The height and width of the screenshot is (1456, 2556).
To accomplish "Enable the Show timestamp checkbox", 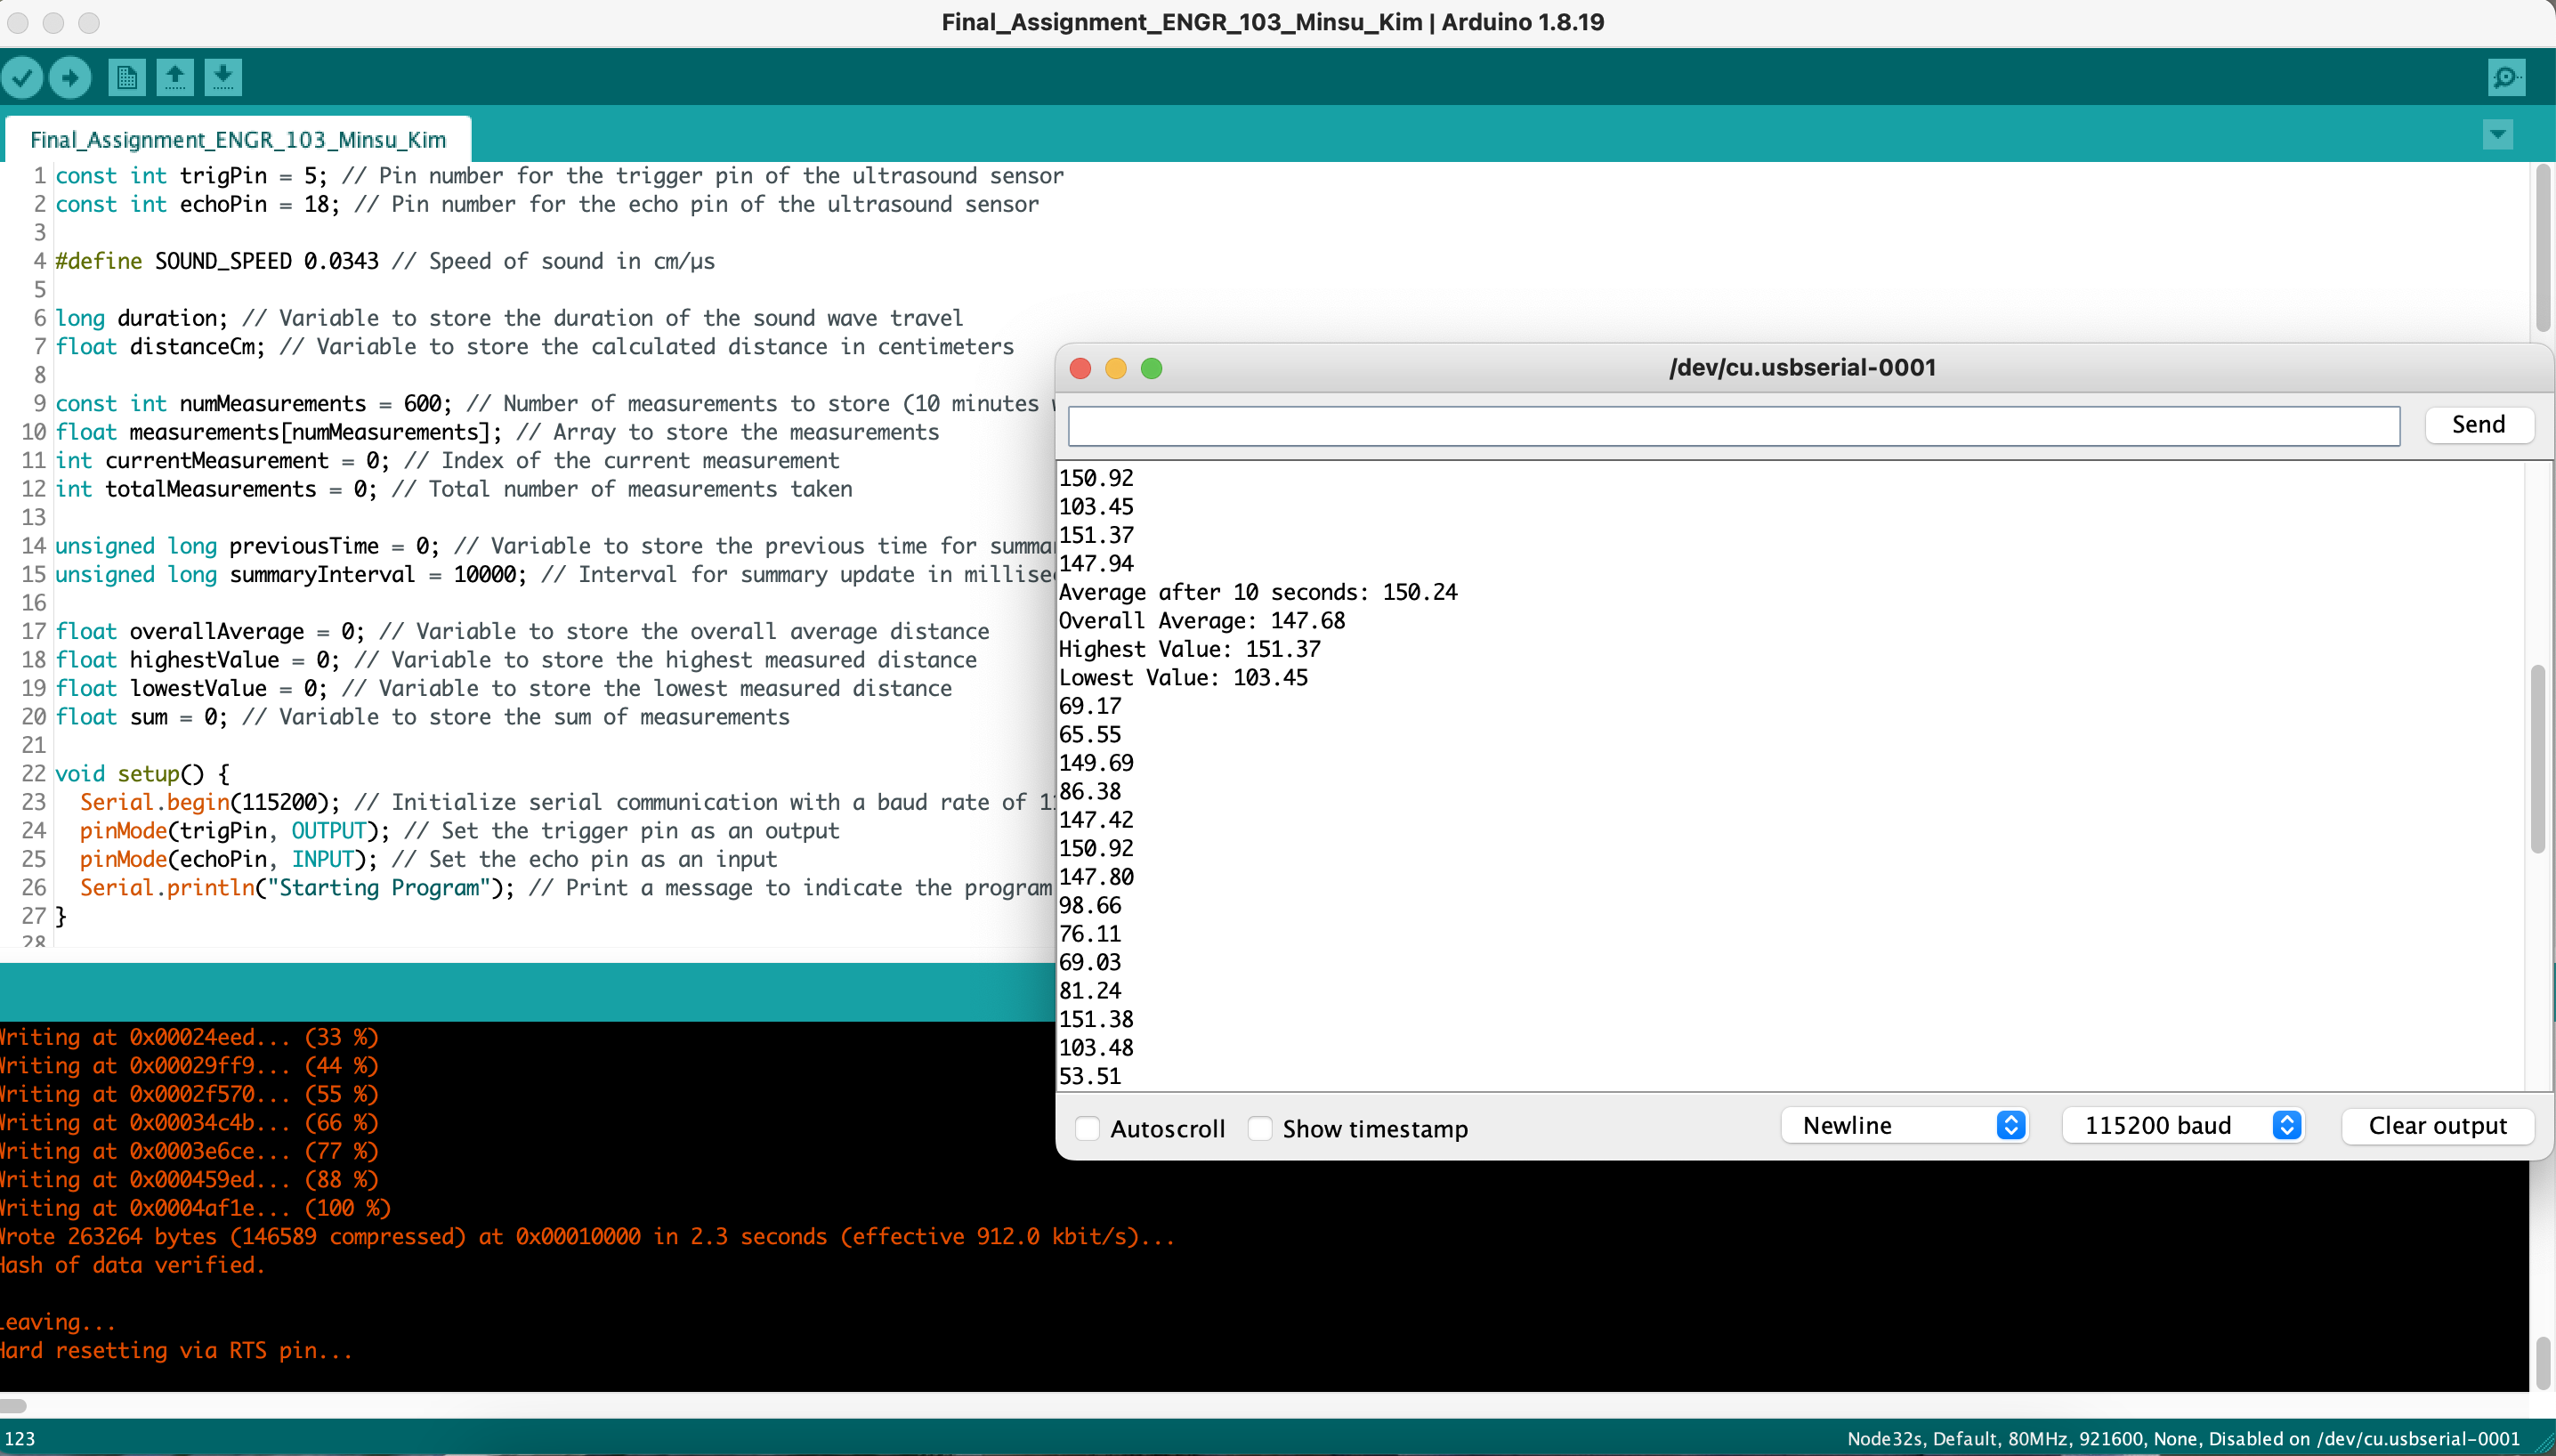I will point(1261,1128).
